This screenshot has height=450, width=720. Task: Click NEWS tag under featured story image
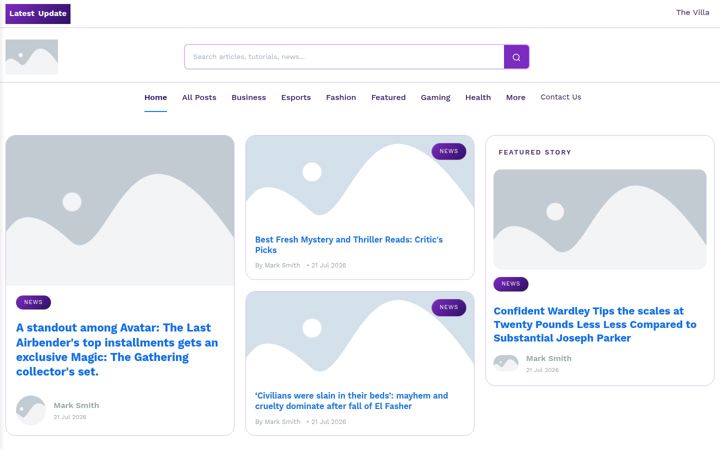[511, 284]
